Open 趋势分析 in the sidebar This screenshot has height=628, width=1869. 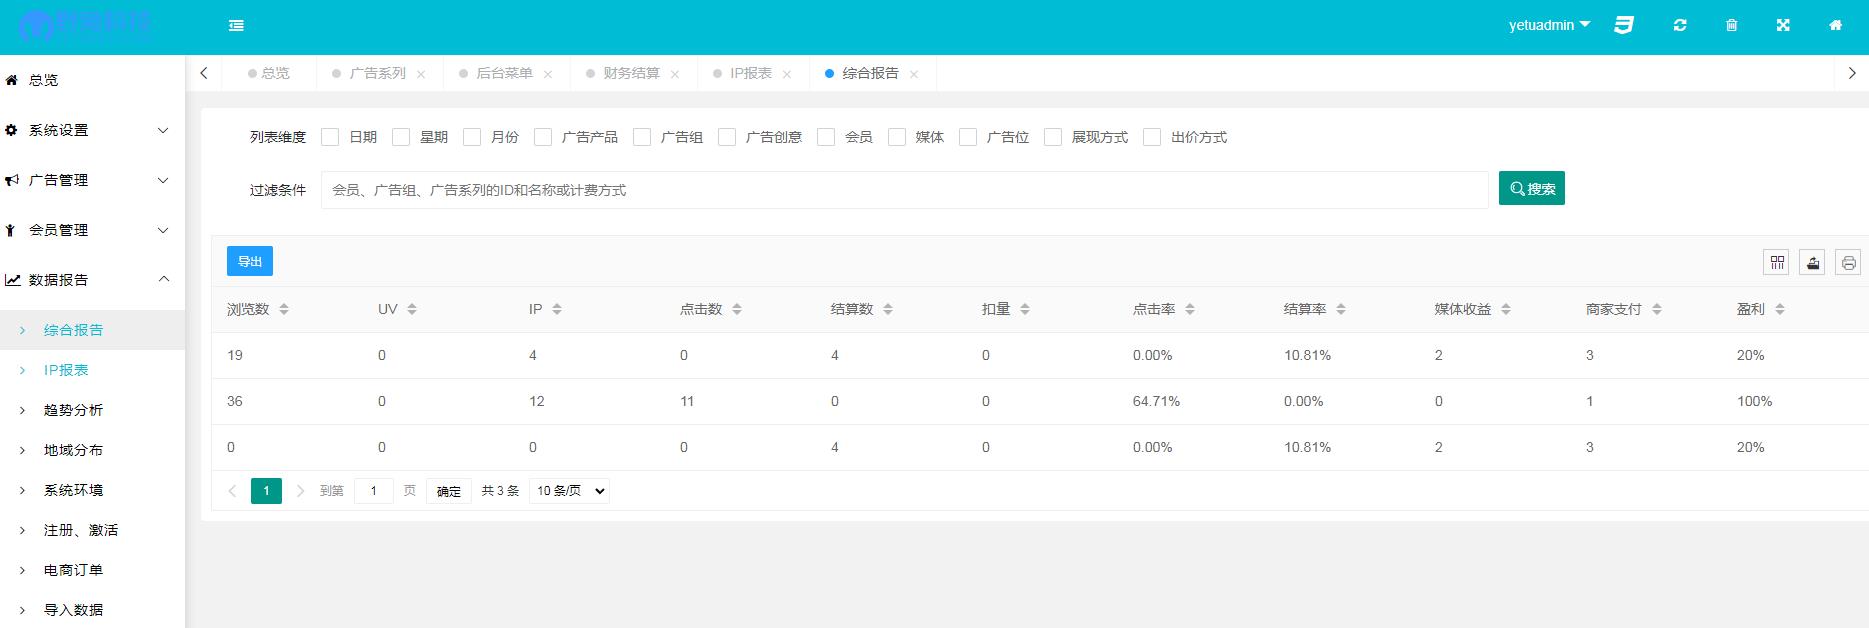73,410
